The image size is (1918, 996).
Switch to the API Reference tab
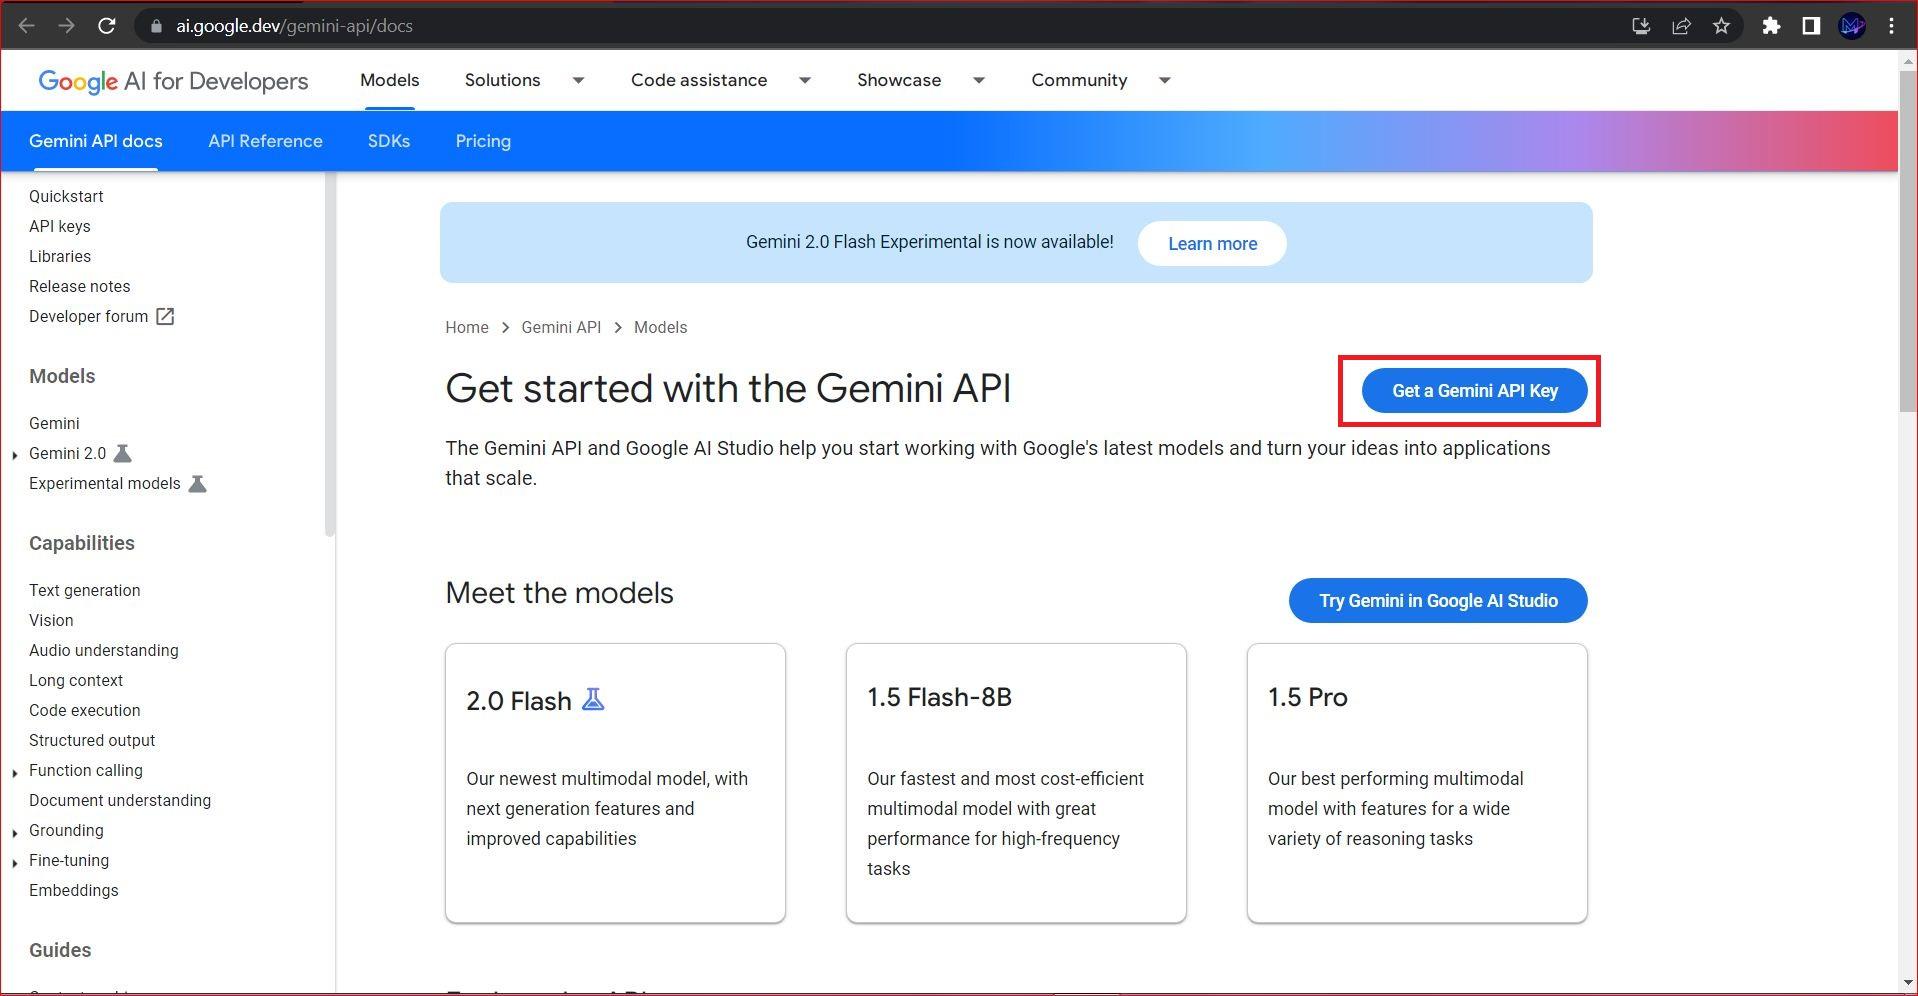coord(265,141)
